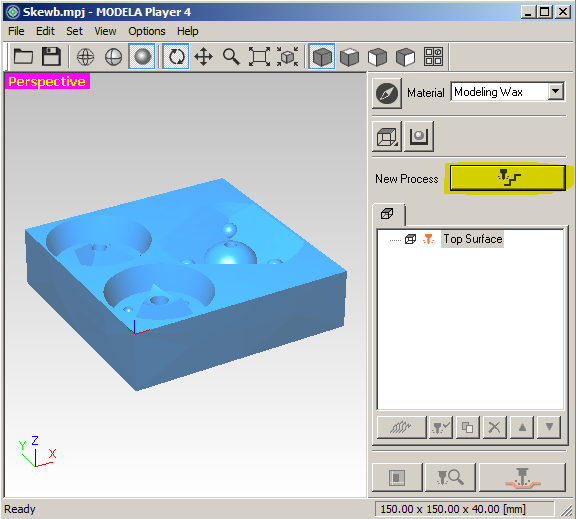This screenshot has width=576, height=519.
Task: Switch to the second cube view icon
Action: coord(349,57)
